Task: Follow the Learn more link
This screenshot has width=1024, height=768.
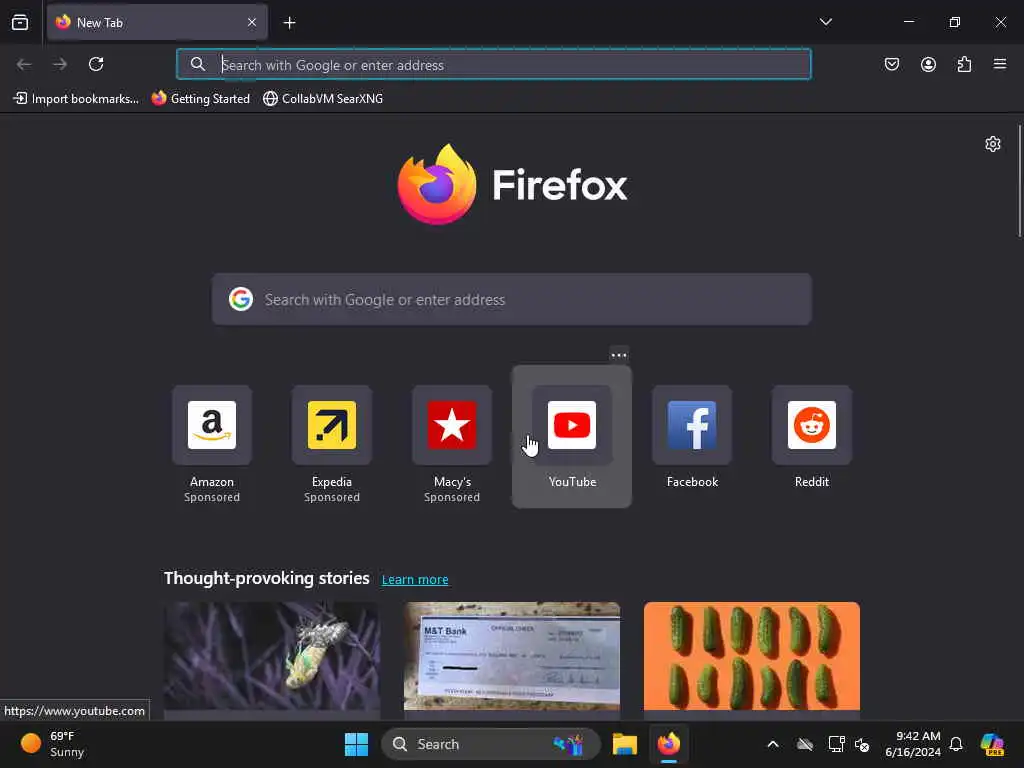Action: coord(415,579)
